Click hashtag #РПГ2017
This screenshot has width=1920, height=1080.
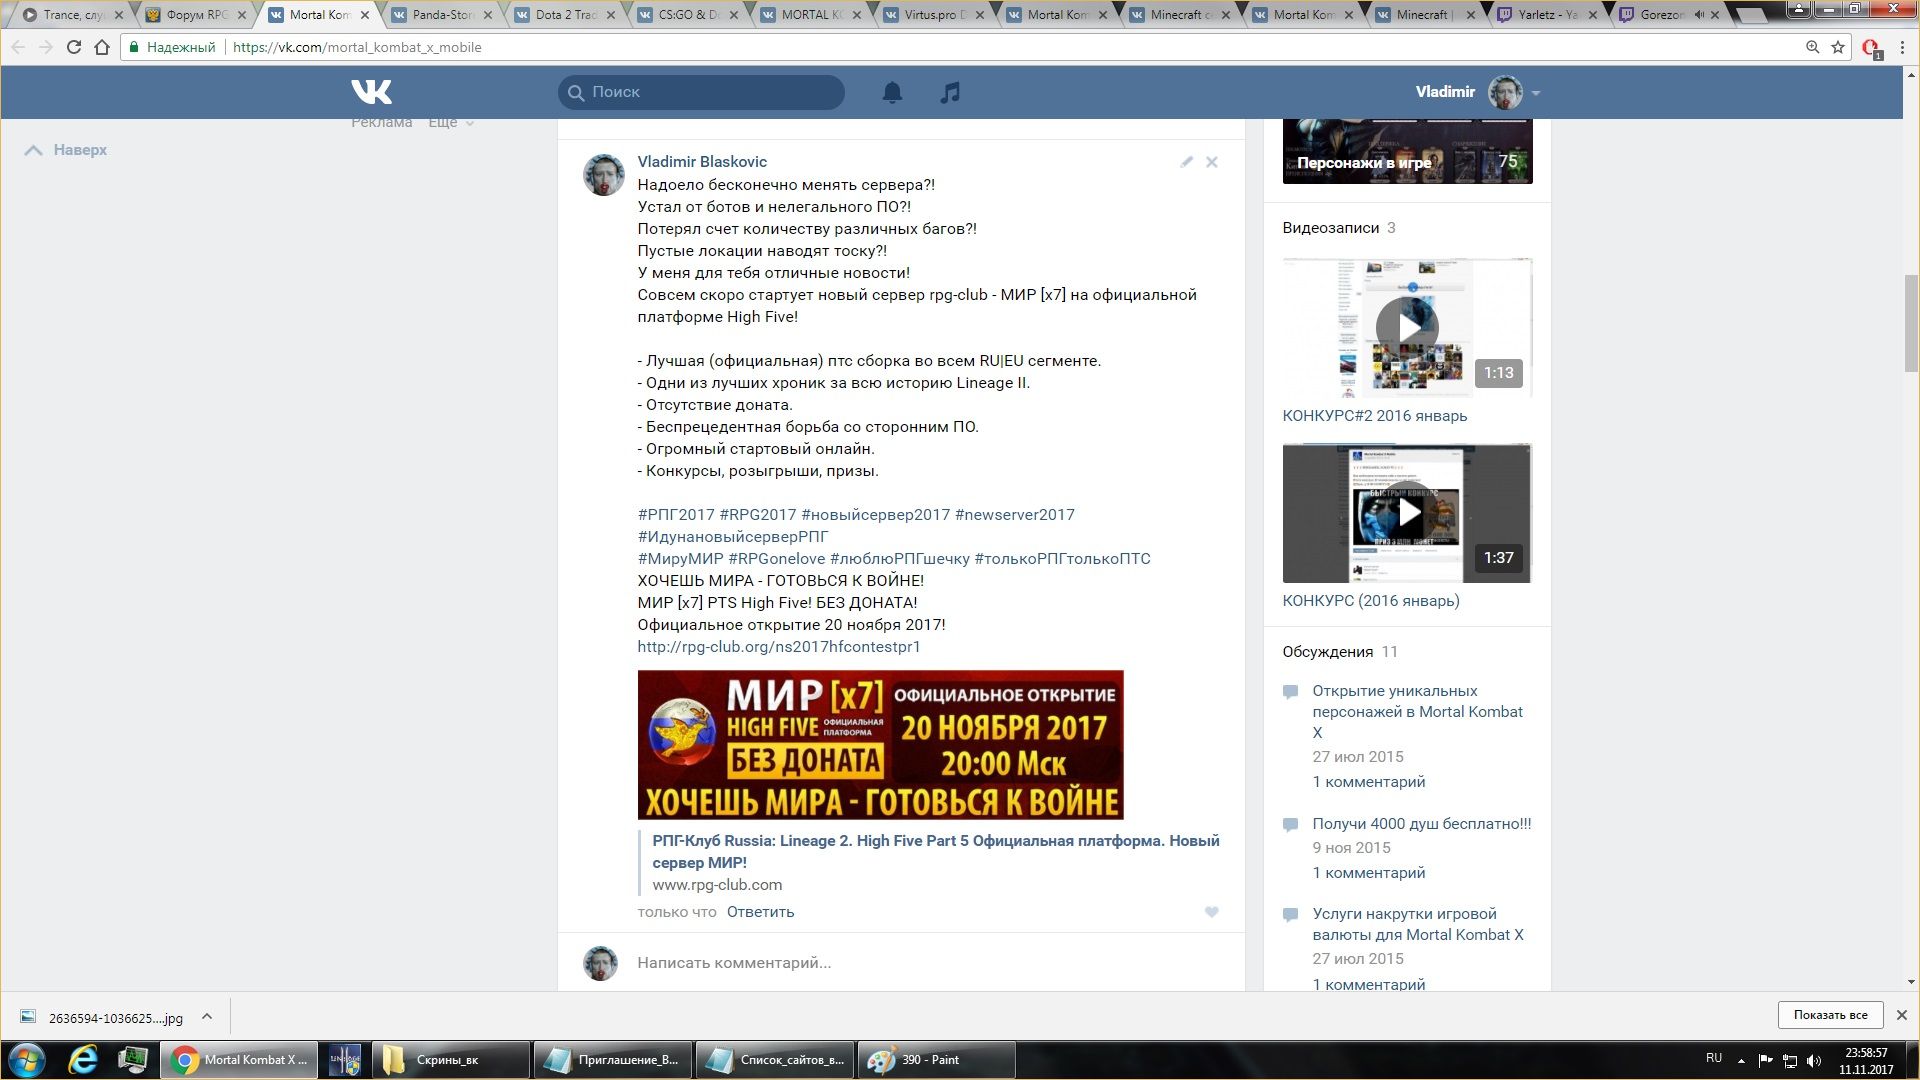pos(676,514)
